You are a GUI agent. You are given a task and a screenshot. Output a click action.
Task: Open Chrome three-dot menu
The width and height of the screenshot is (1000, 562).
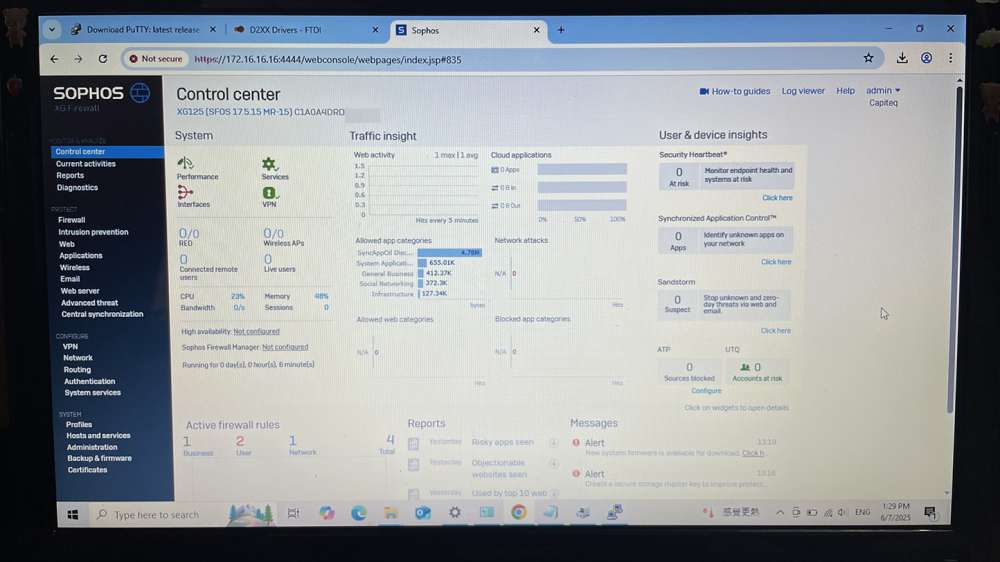950,58
